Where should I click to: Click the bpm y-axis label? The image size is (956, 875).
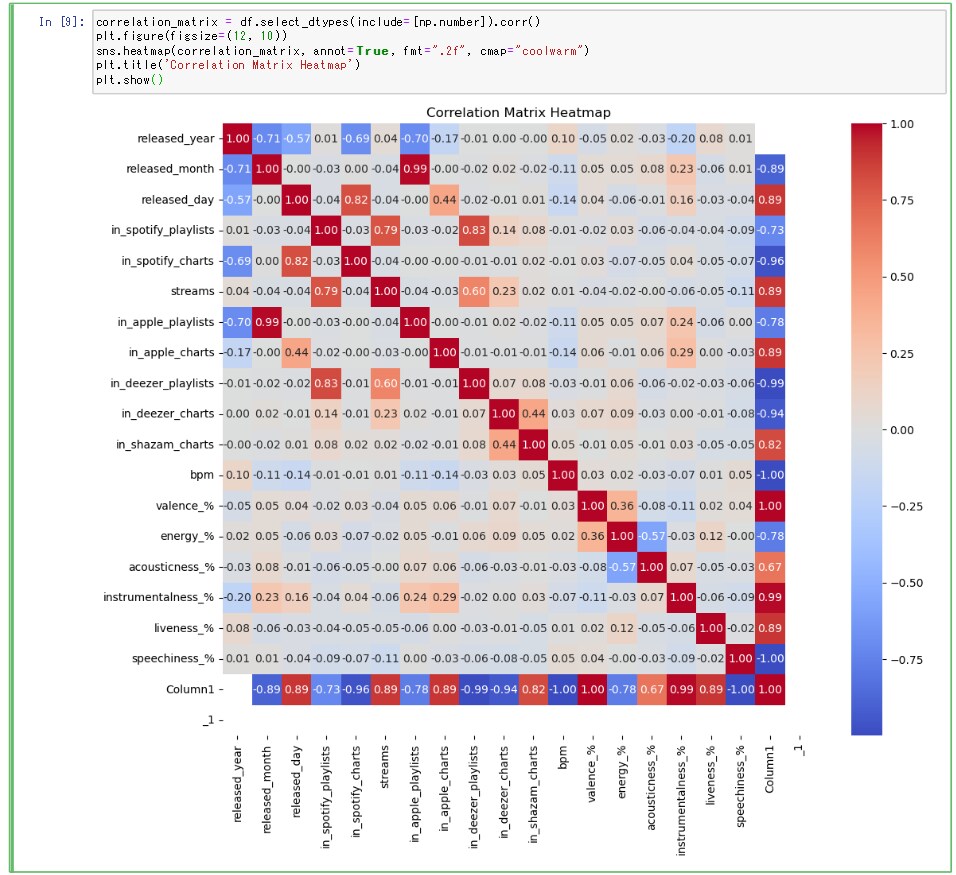(202, 475)
